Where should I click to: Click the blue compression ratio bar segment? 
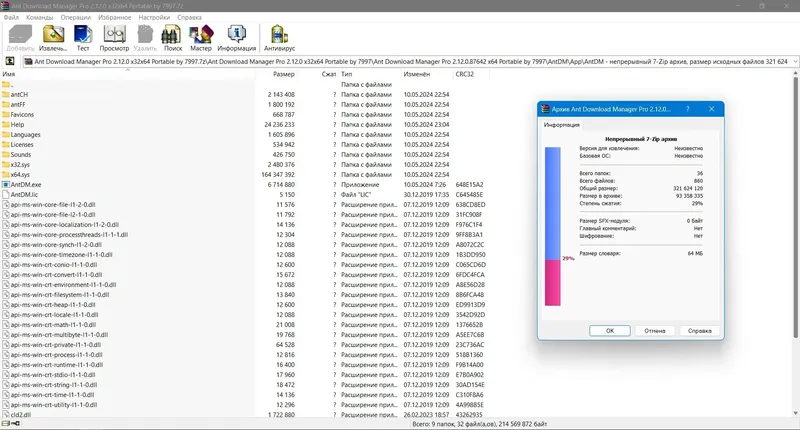(553, 204)
